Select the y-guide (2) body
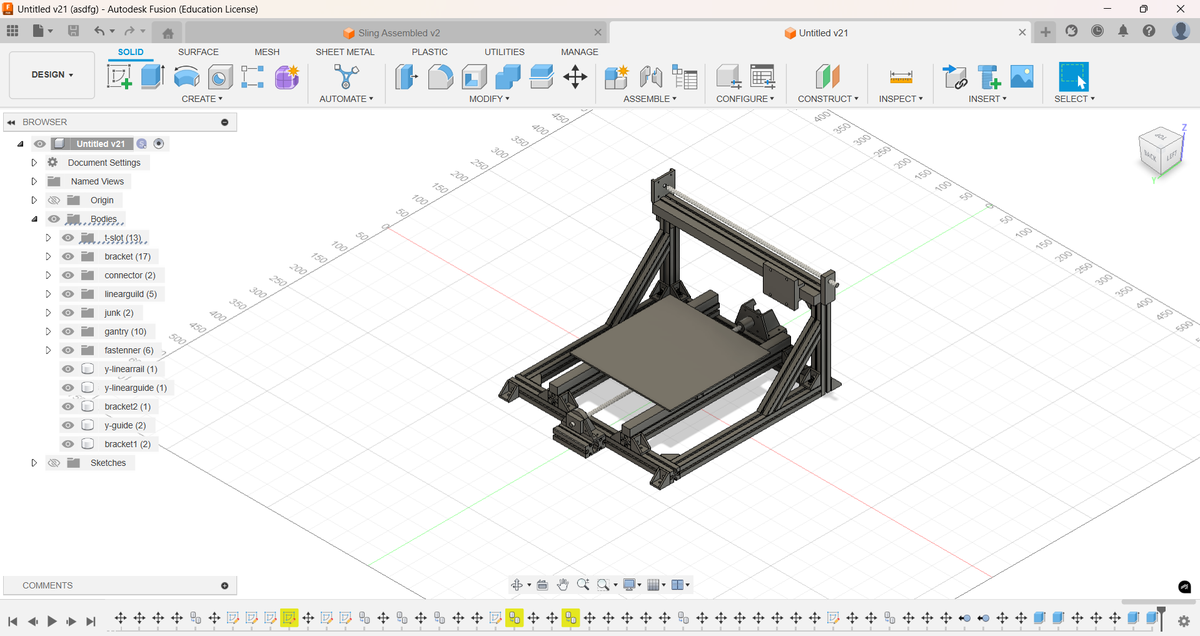 coord(125,425)
